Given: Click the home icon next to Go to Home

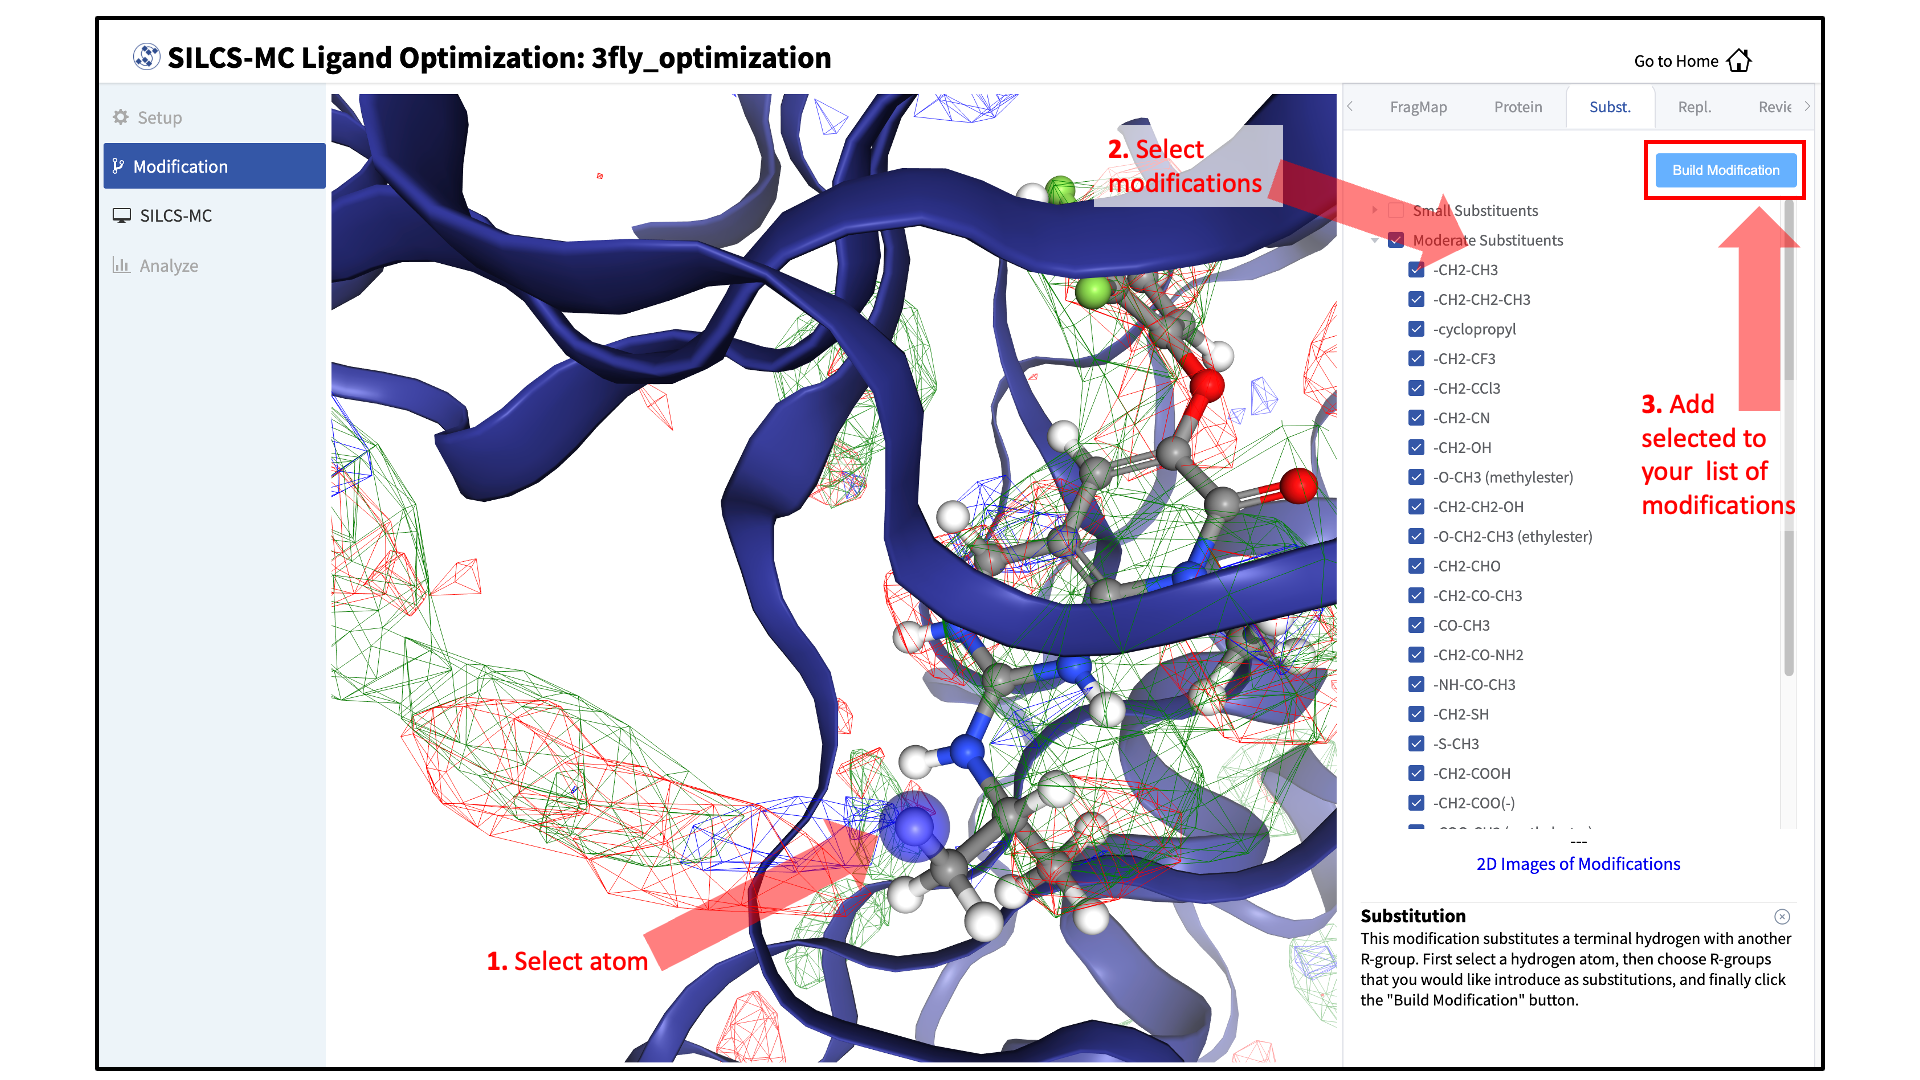Looking at the screenshot, I should [x=1739, y=61].
